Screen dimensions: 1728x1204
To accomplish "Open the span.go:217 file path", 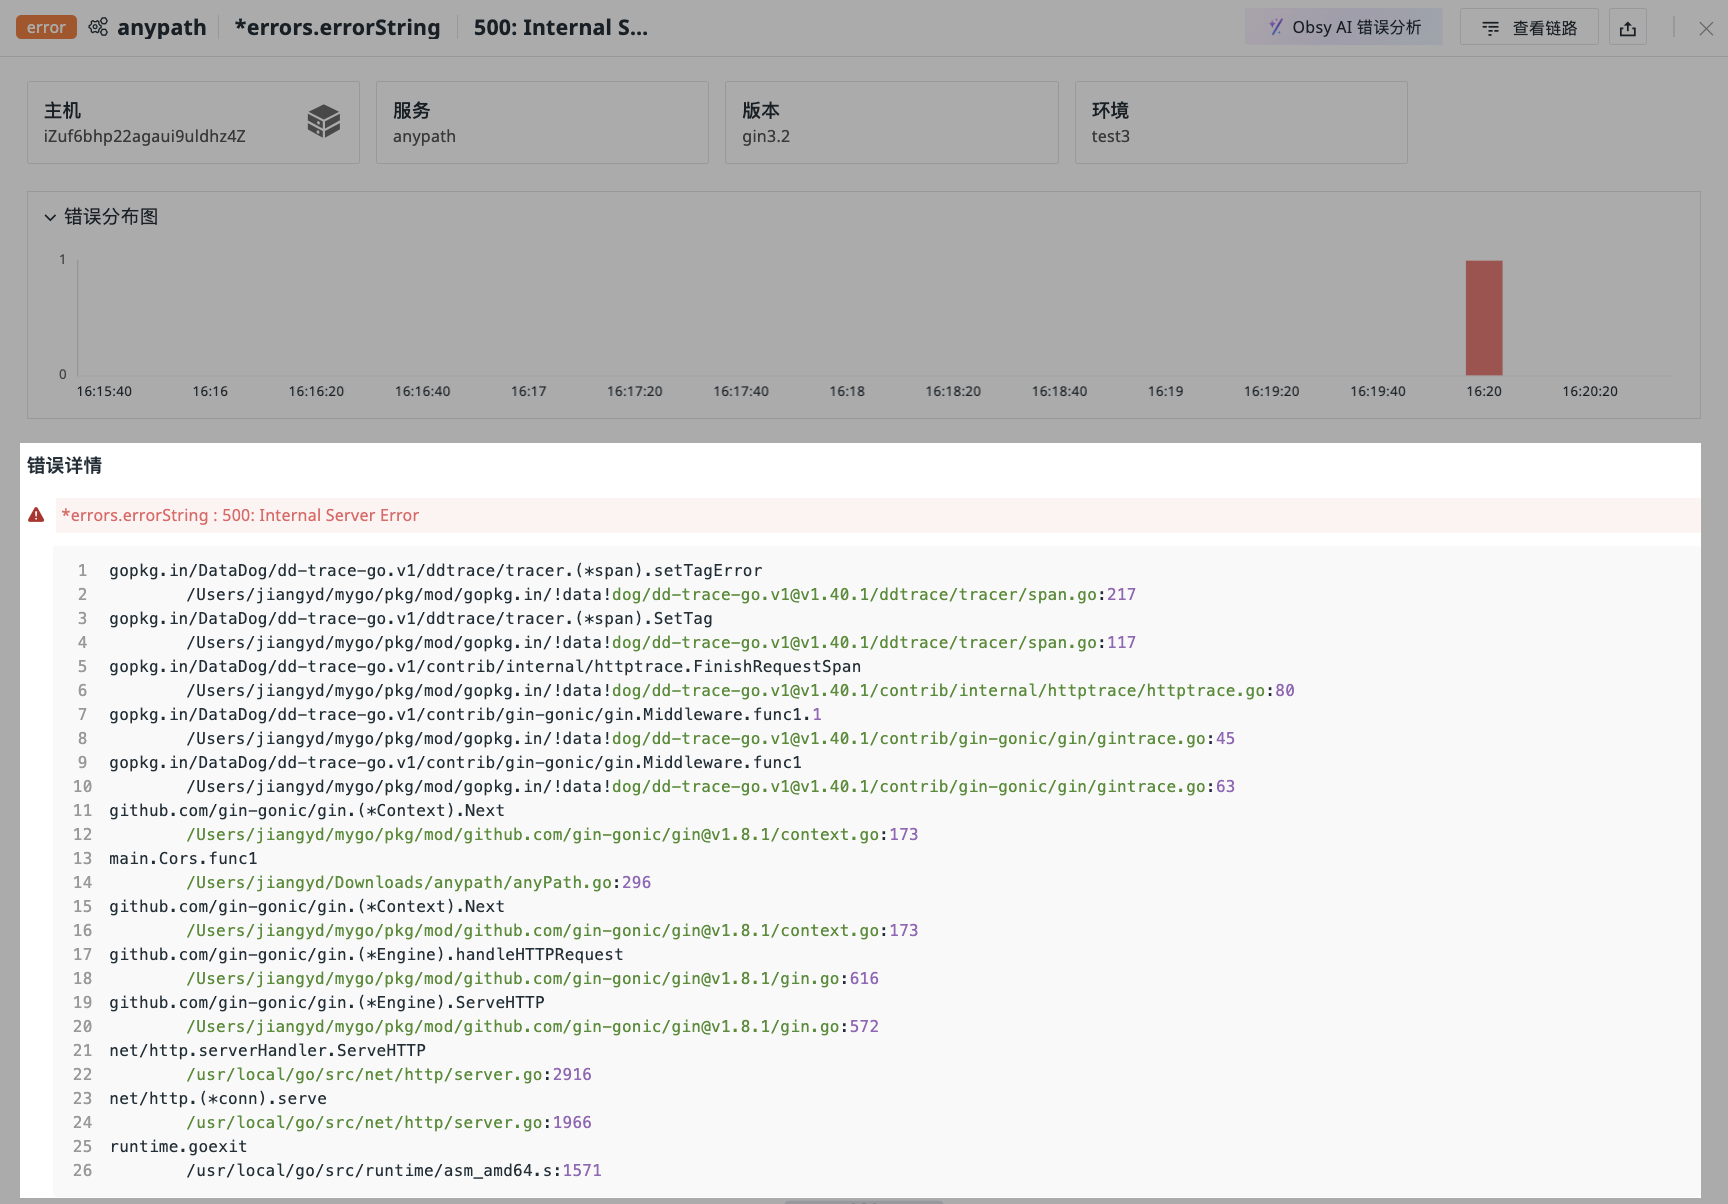I will pos(661,594).
